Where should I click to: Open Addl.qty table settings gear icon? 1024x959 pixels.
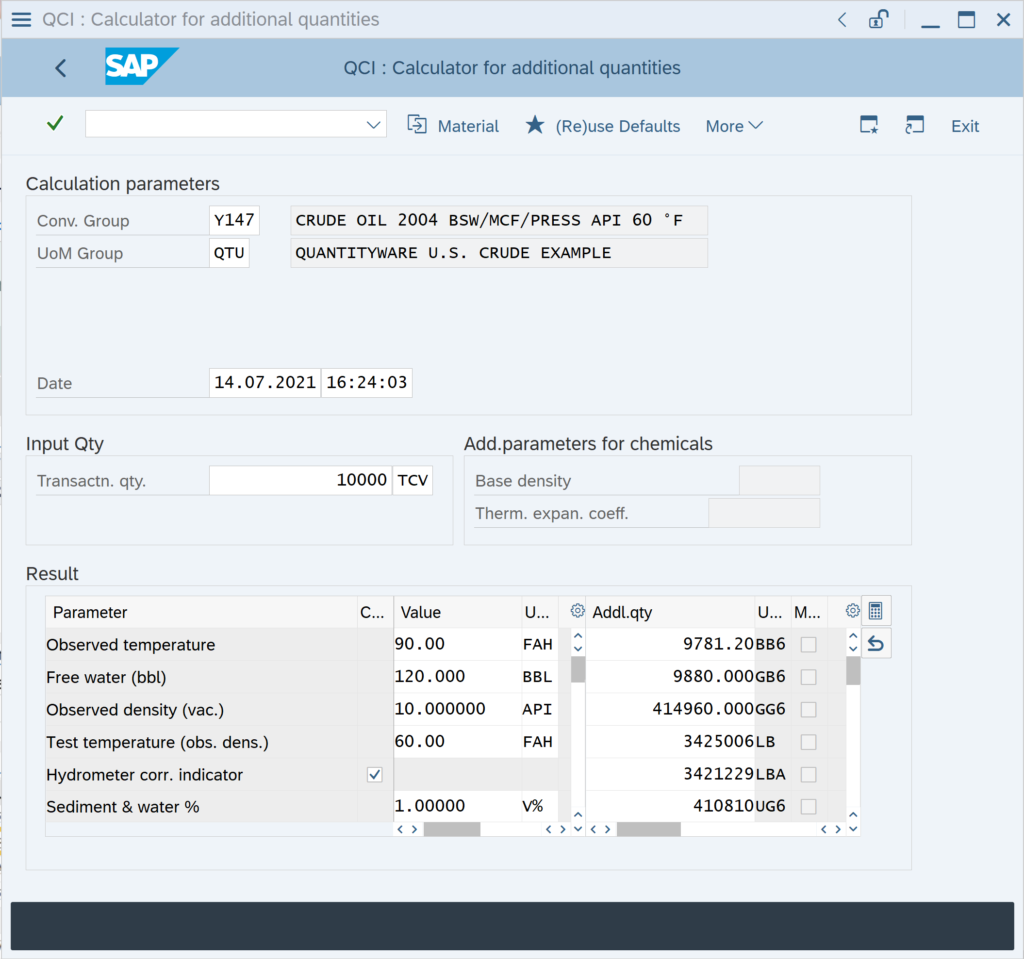(x=852, y=611)
